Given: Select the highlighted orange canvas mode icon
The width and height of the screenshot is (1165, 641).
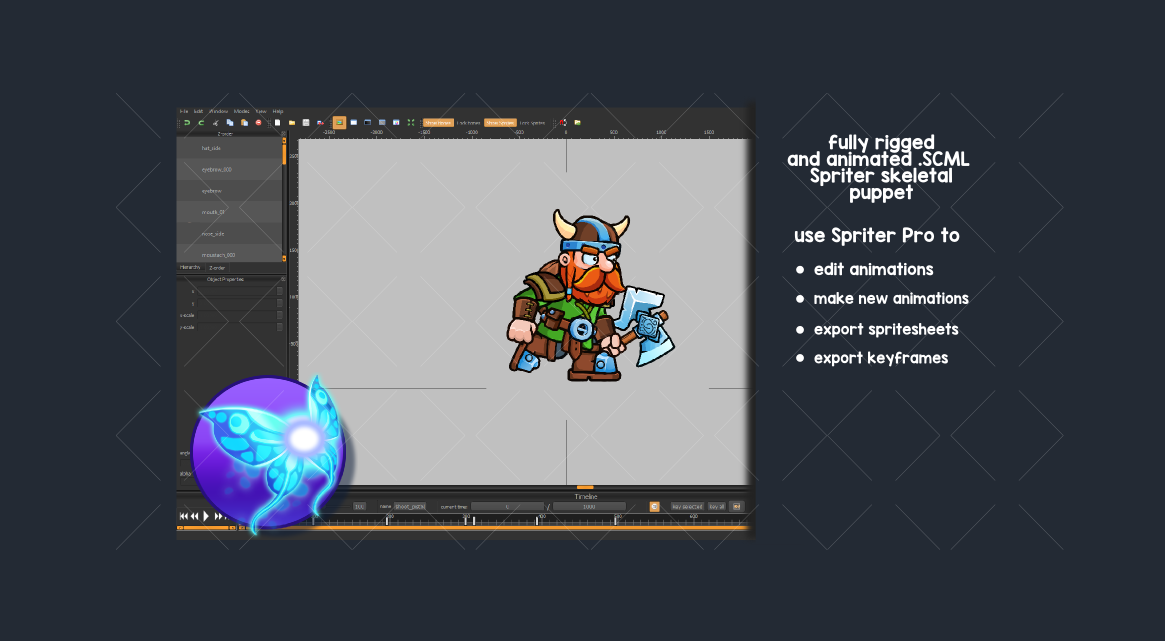Looking at the screenshot, I should click(x=340, y=123).
